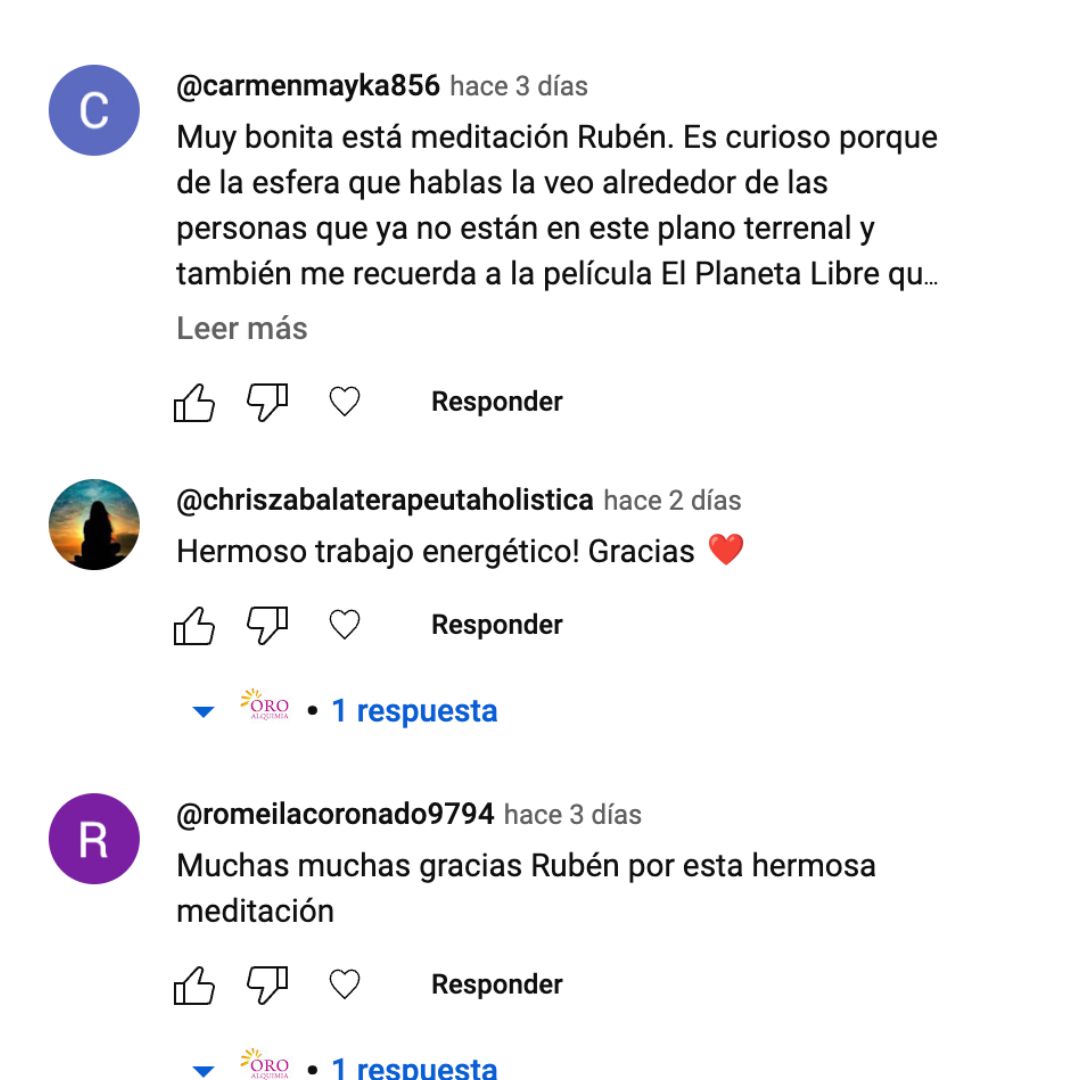This screenshot has height=1080, width=1080.
Task: Like the comment by @carmenmayka856
Action: point(194,402)
